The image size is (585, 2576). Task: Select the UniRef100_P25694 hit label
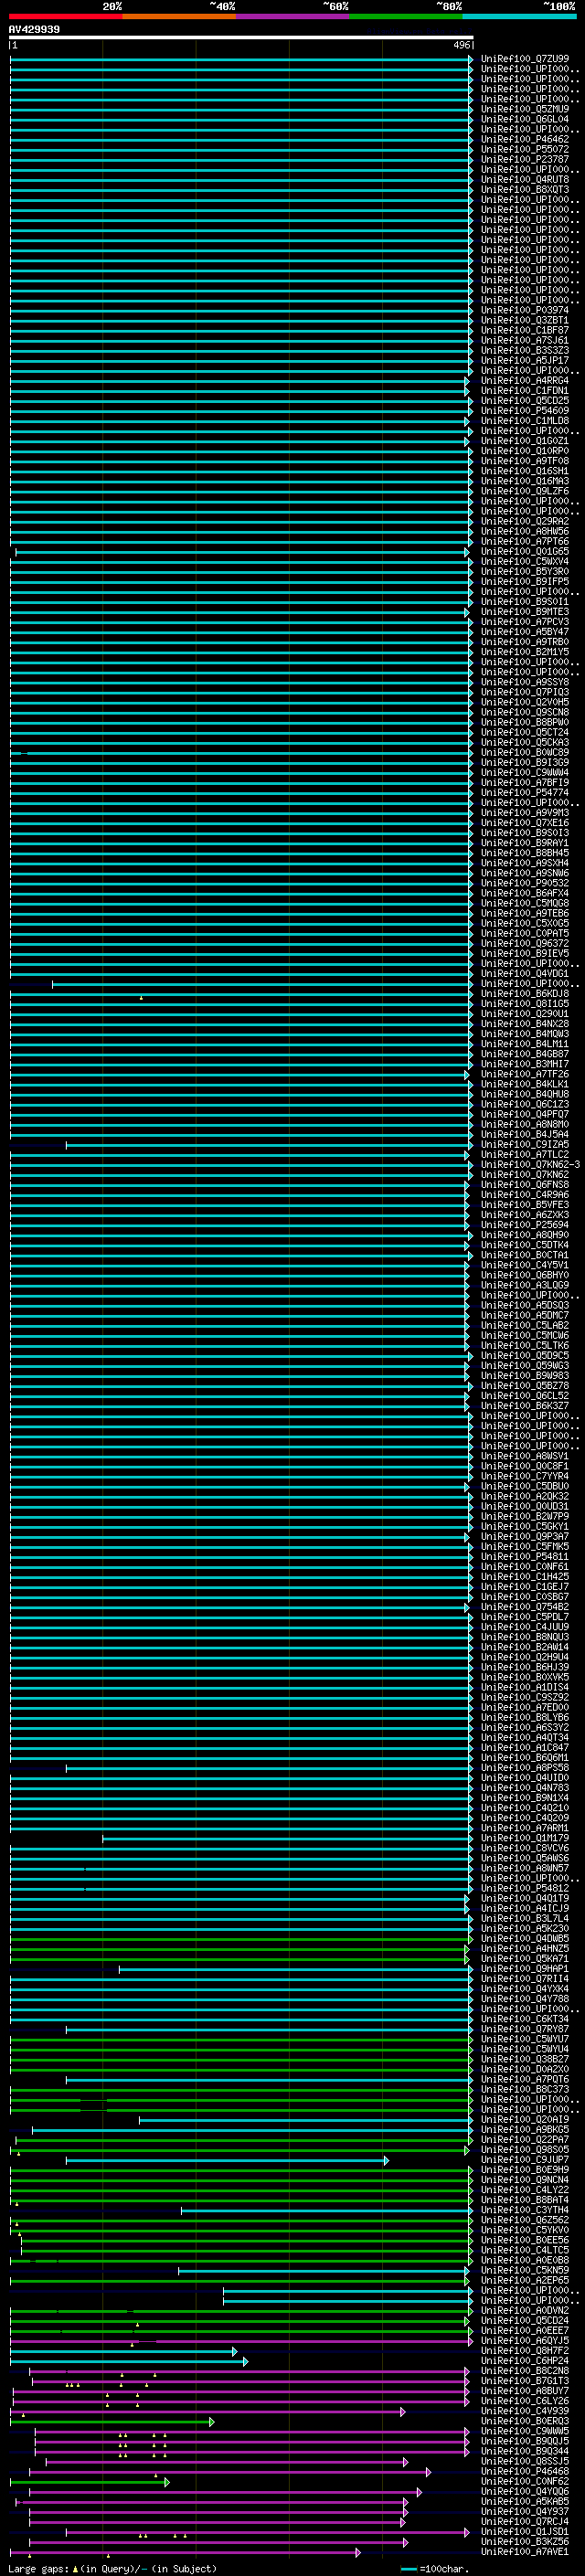pos(525,1225)
